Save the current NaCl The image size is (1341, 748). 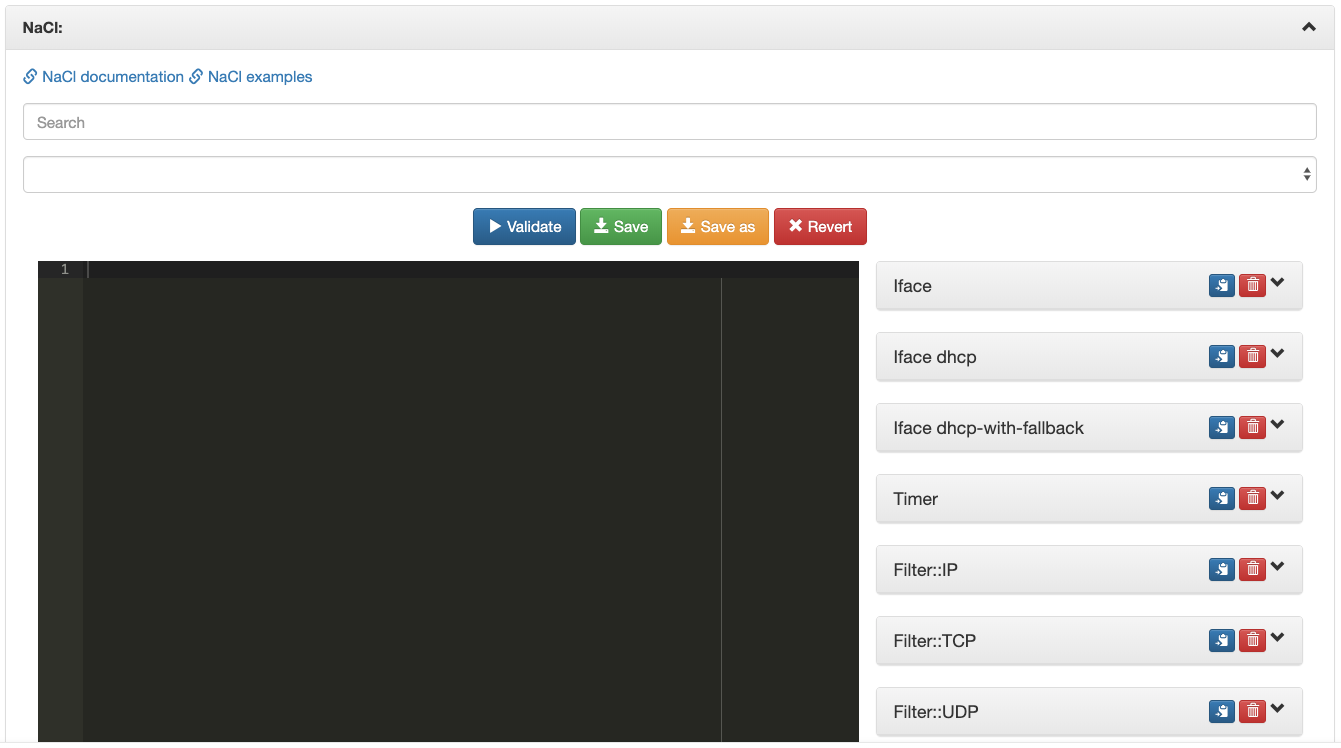click(x=621, y=226)
